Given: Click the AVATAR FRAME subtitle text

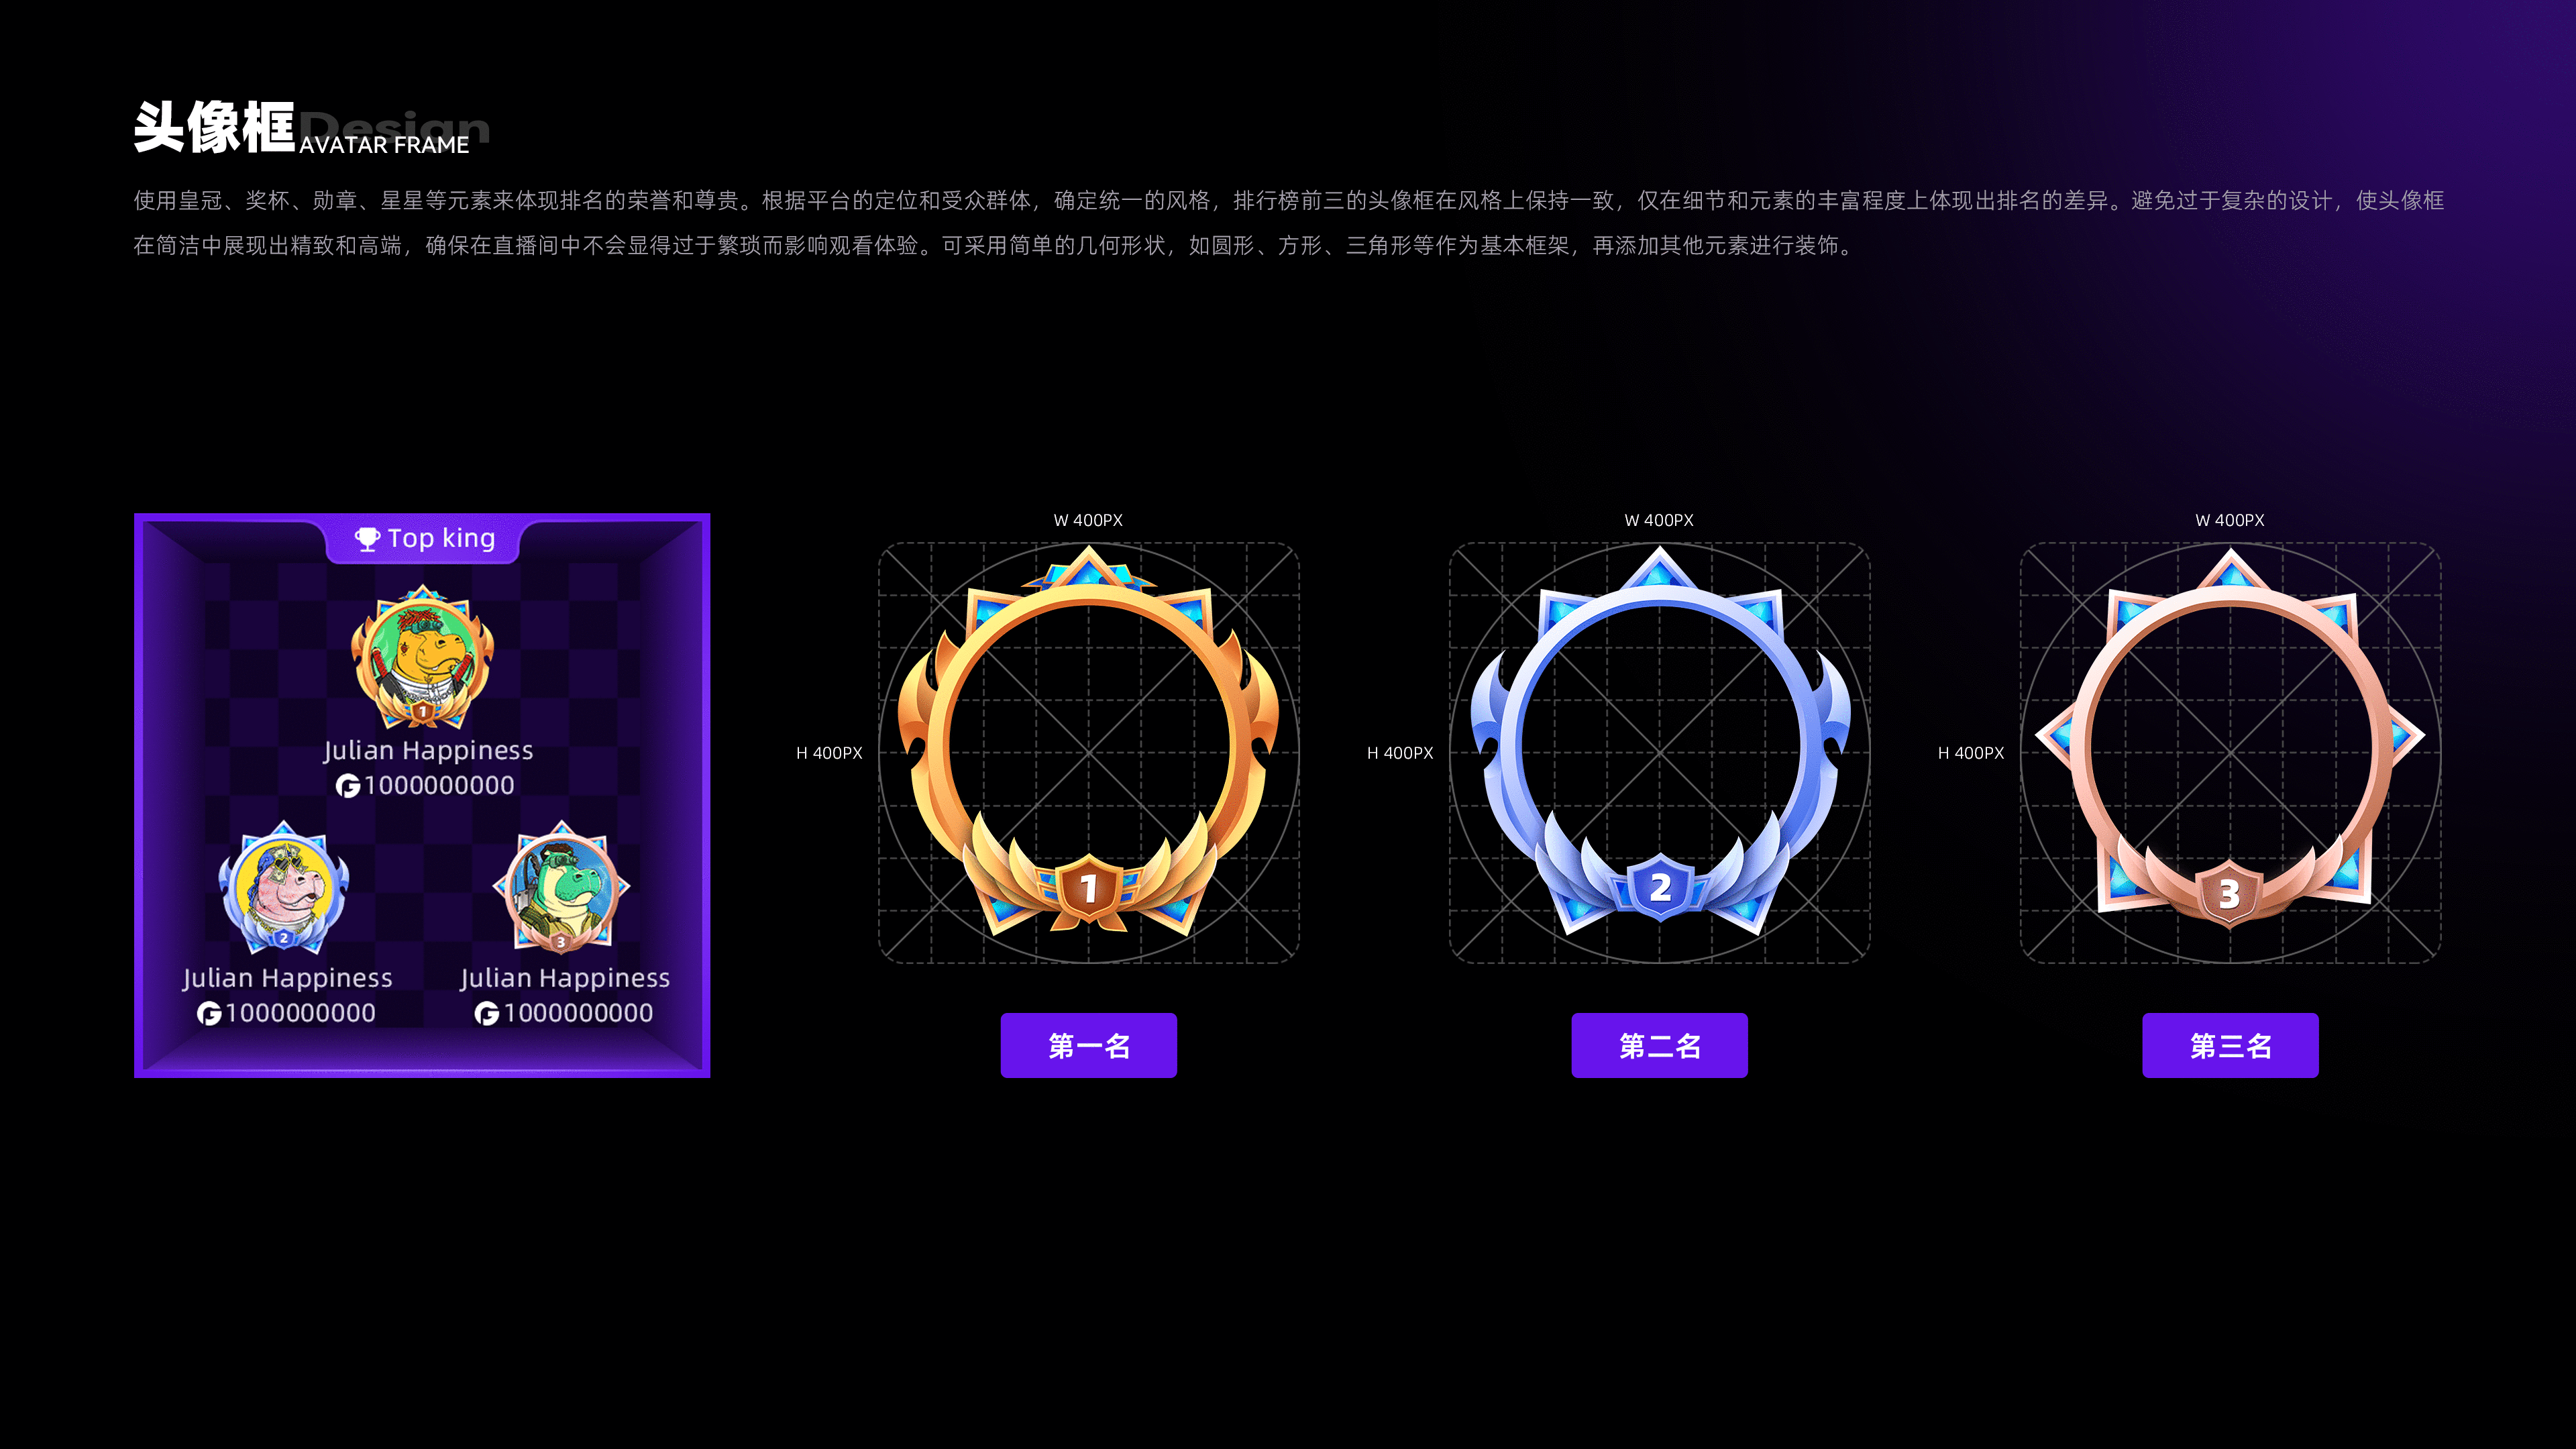Looking at the screenshot, I should (384, 146).
